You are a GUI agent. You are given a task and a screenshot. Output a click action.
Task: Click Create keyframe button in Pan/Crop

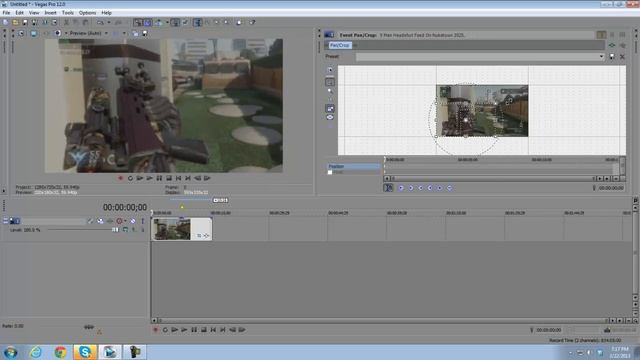click(x=440, y=188)
